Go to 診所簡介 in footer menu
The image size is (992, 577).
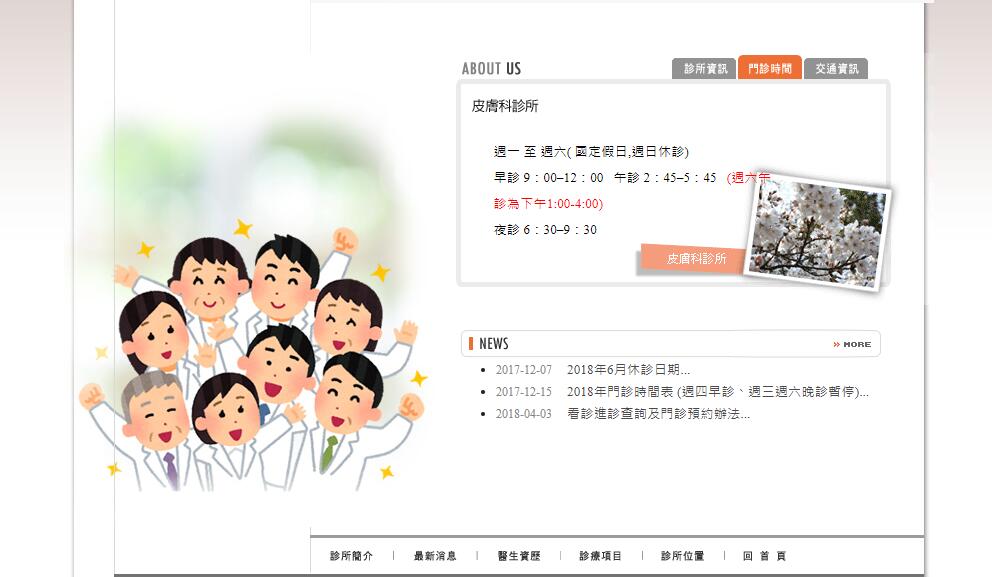coord(352,555)
